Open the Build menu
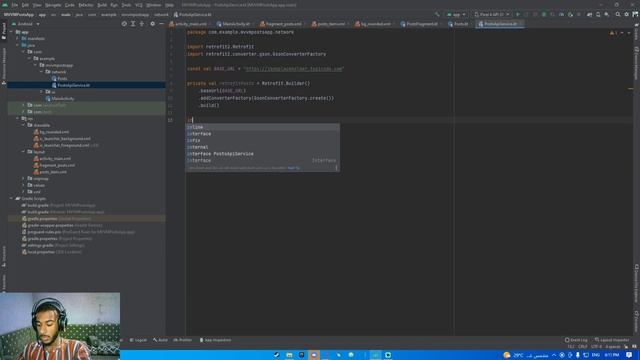Viewport: 640px width, 360px height. tap(102, 5)
